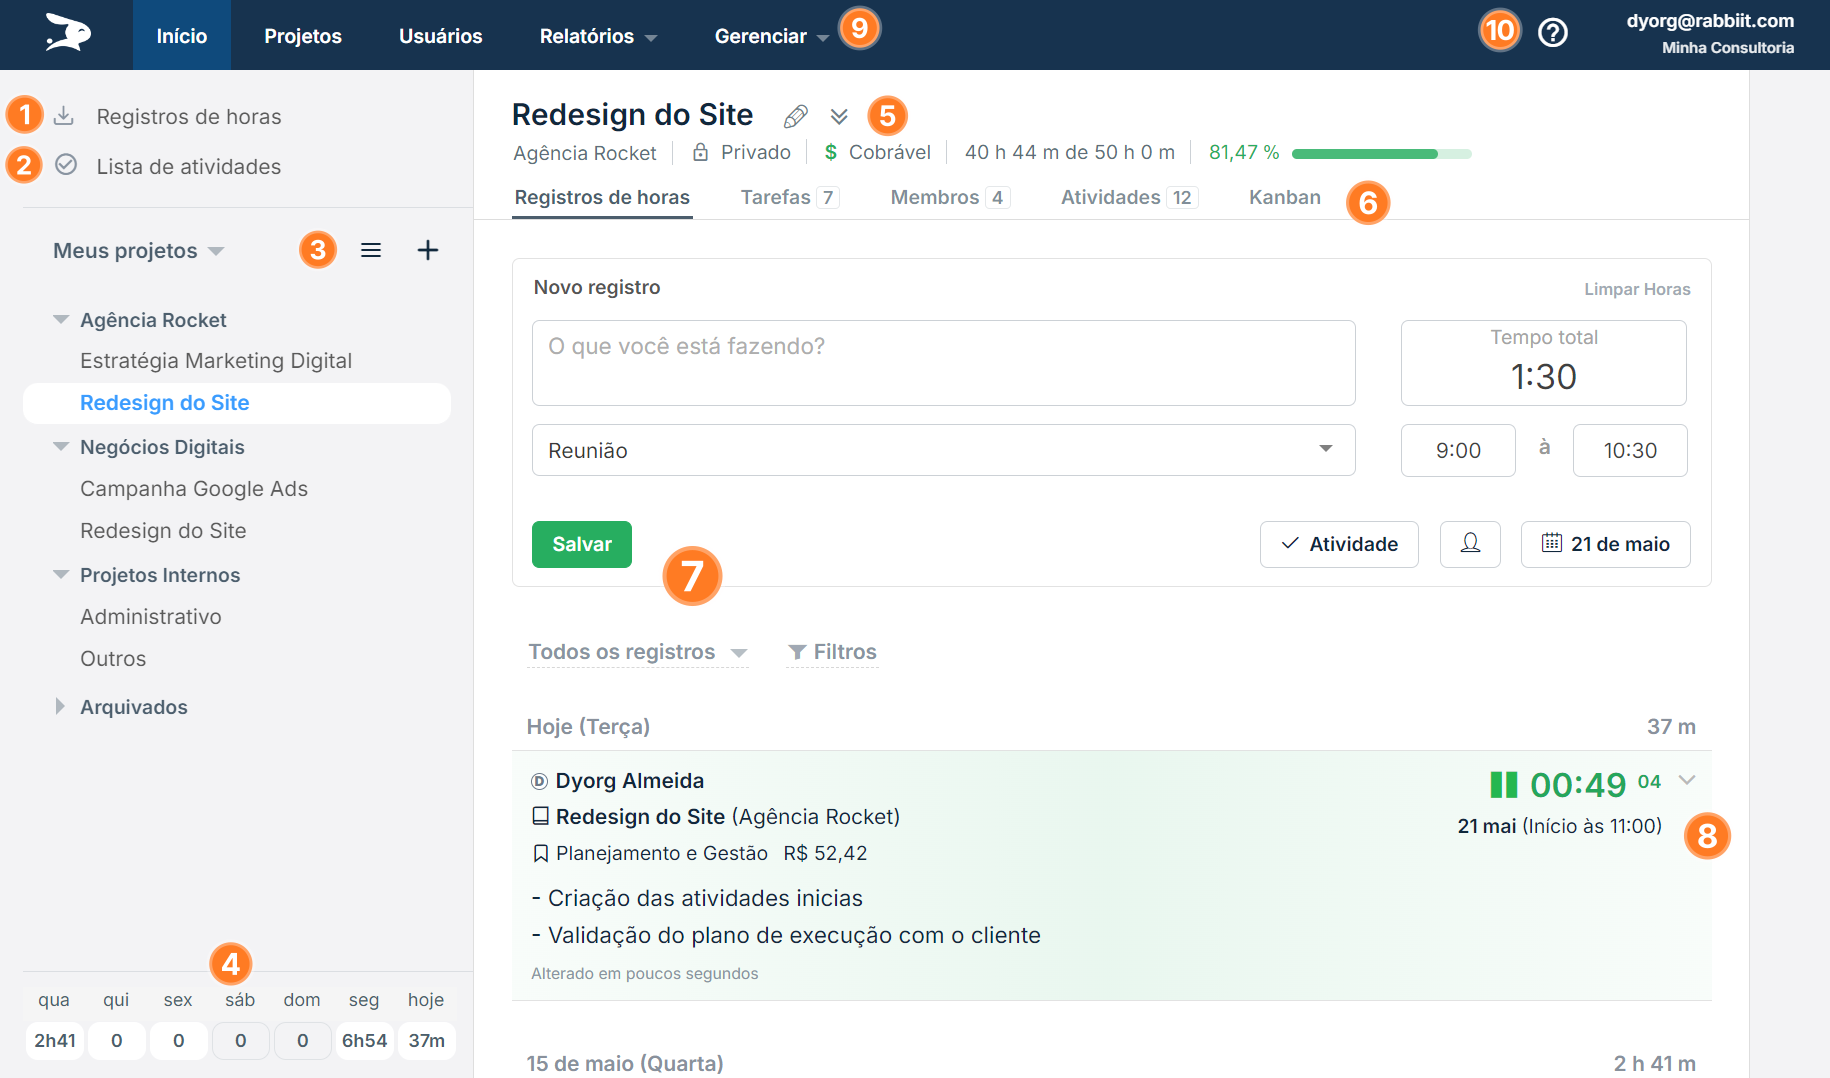
Task: Click the 2h41 value under qua
Action: (55, 1041)
